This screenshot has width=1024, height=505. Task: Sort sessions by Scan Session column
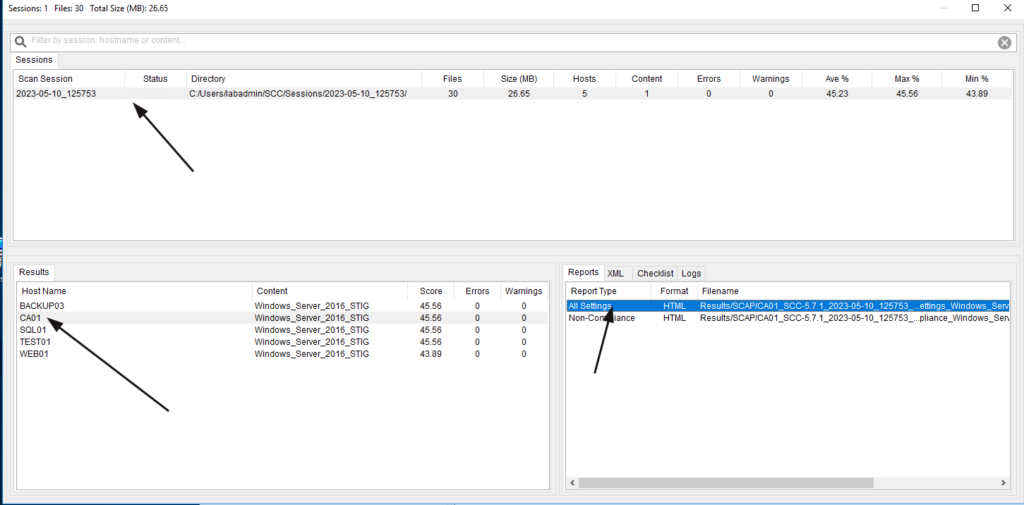pos(69,78)
